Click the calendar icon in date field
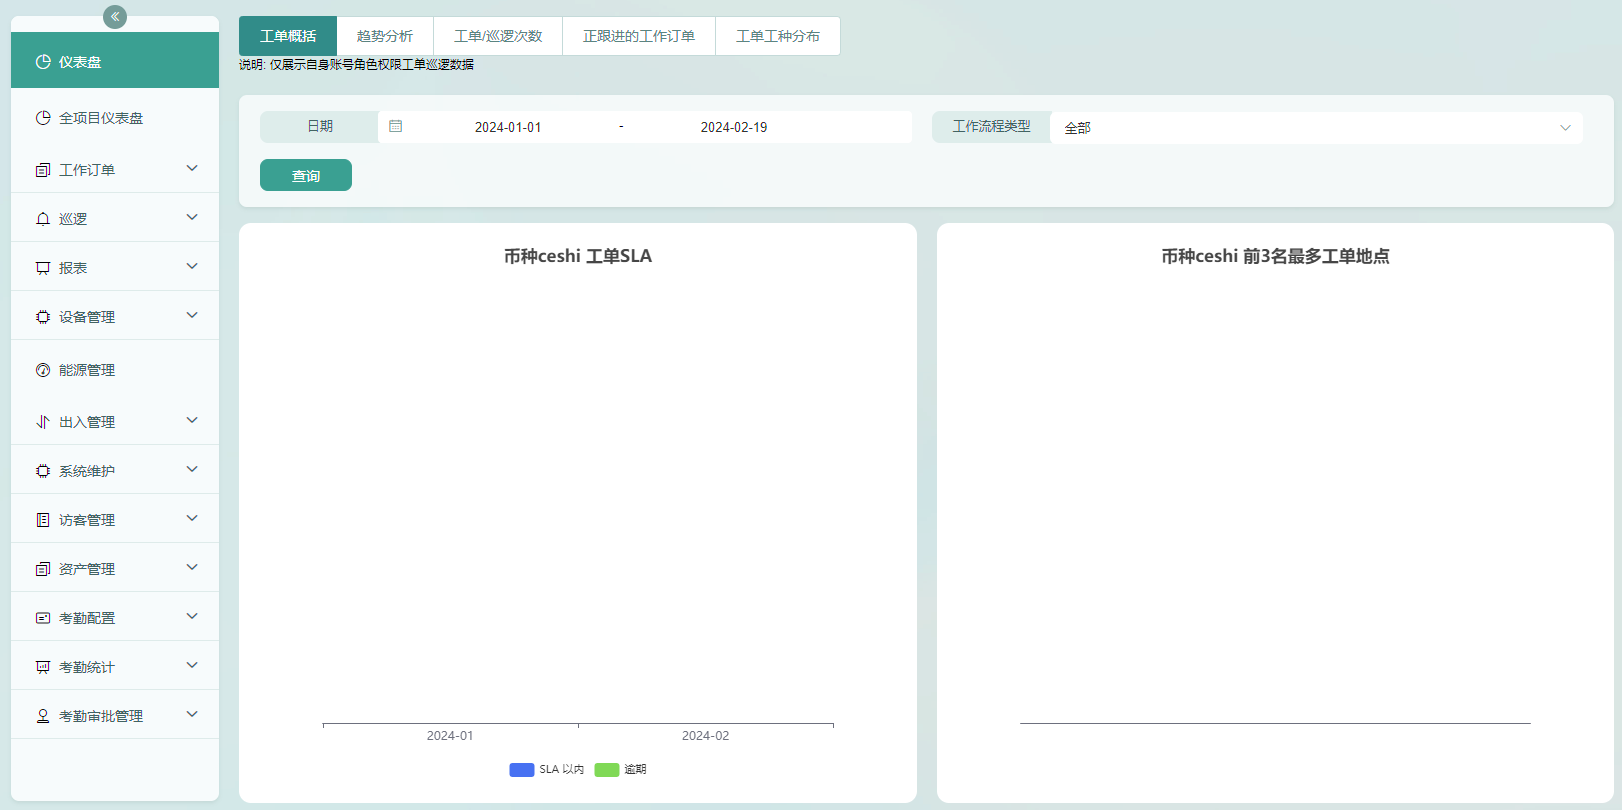This screenshot has height=810, width=1622. point(396,126)
